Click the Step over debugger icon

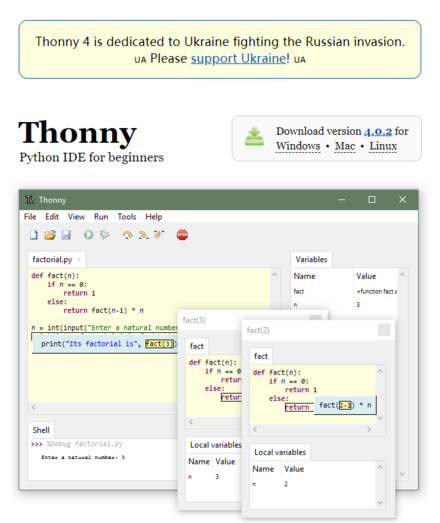pyautogui.click(x=127, y=235)
